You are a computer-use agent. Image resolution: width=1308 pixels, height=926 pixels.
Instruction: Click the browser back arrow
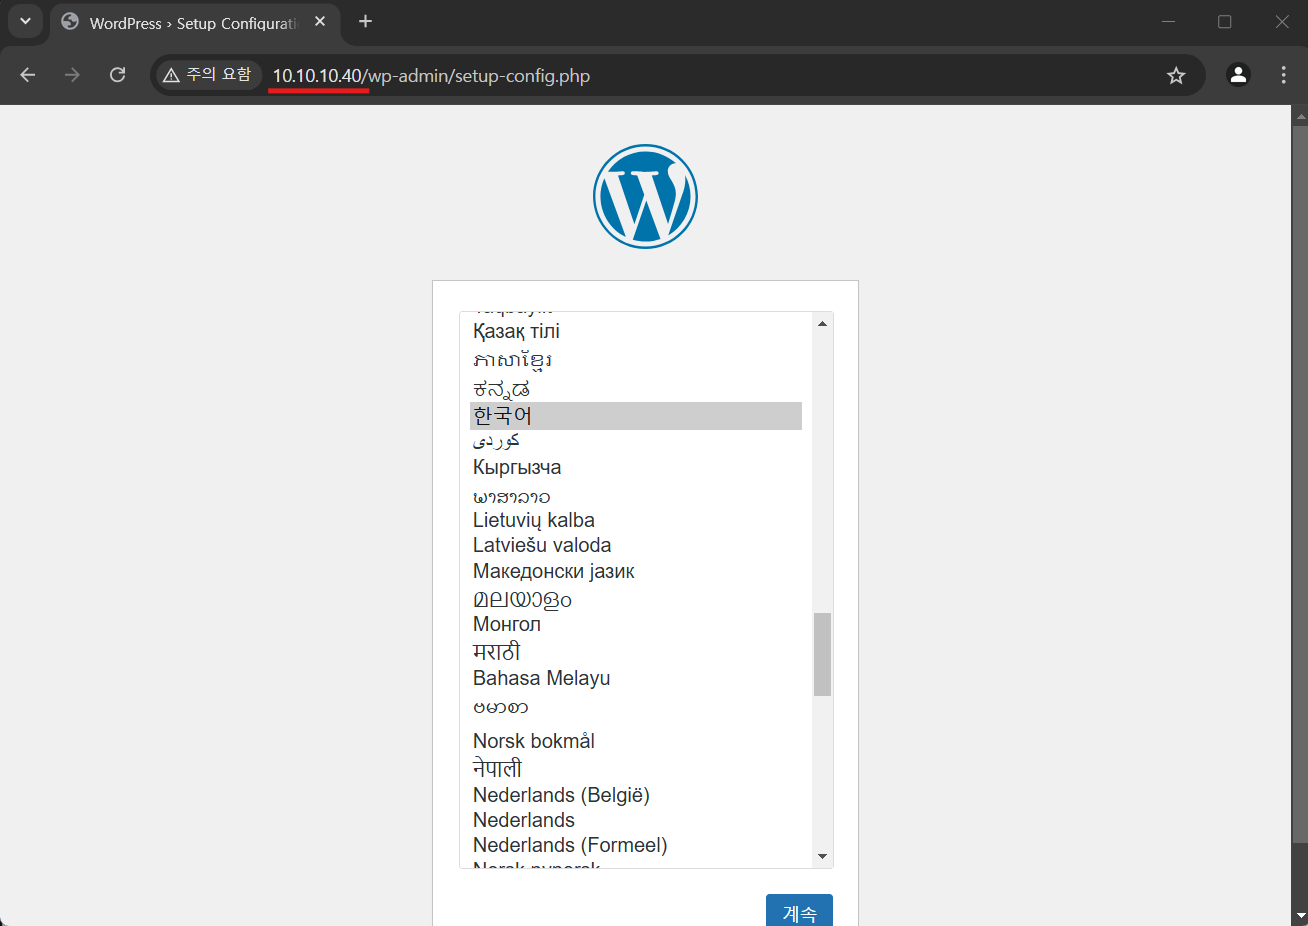[28, 75]
